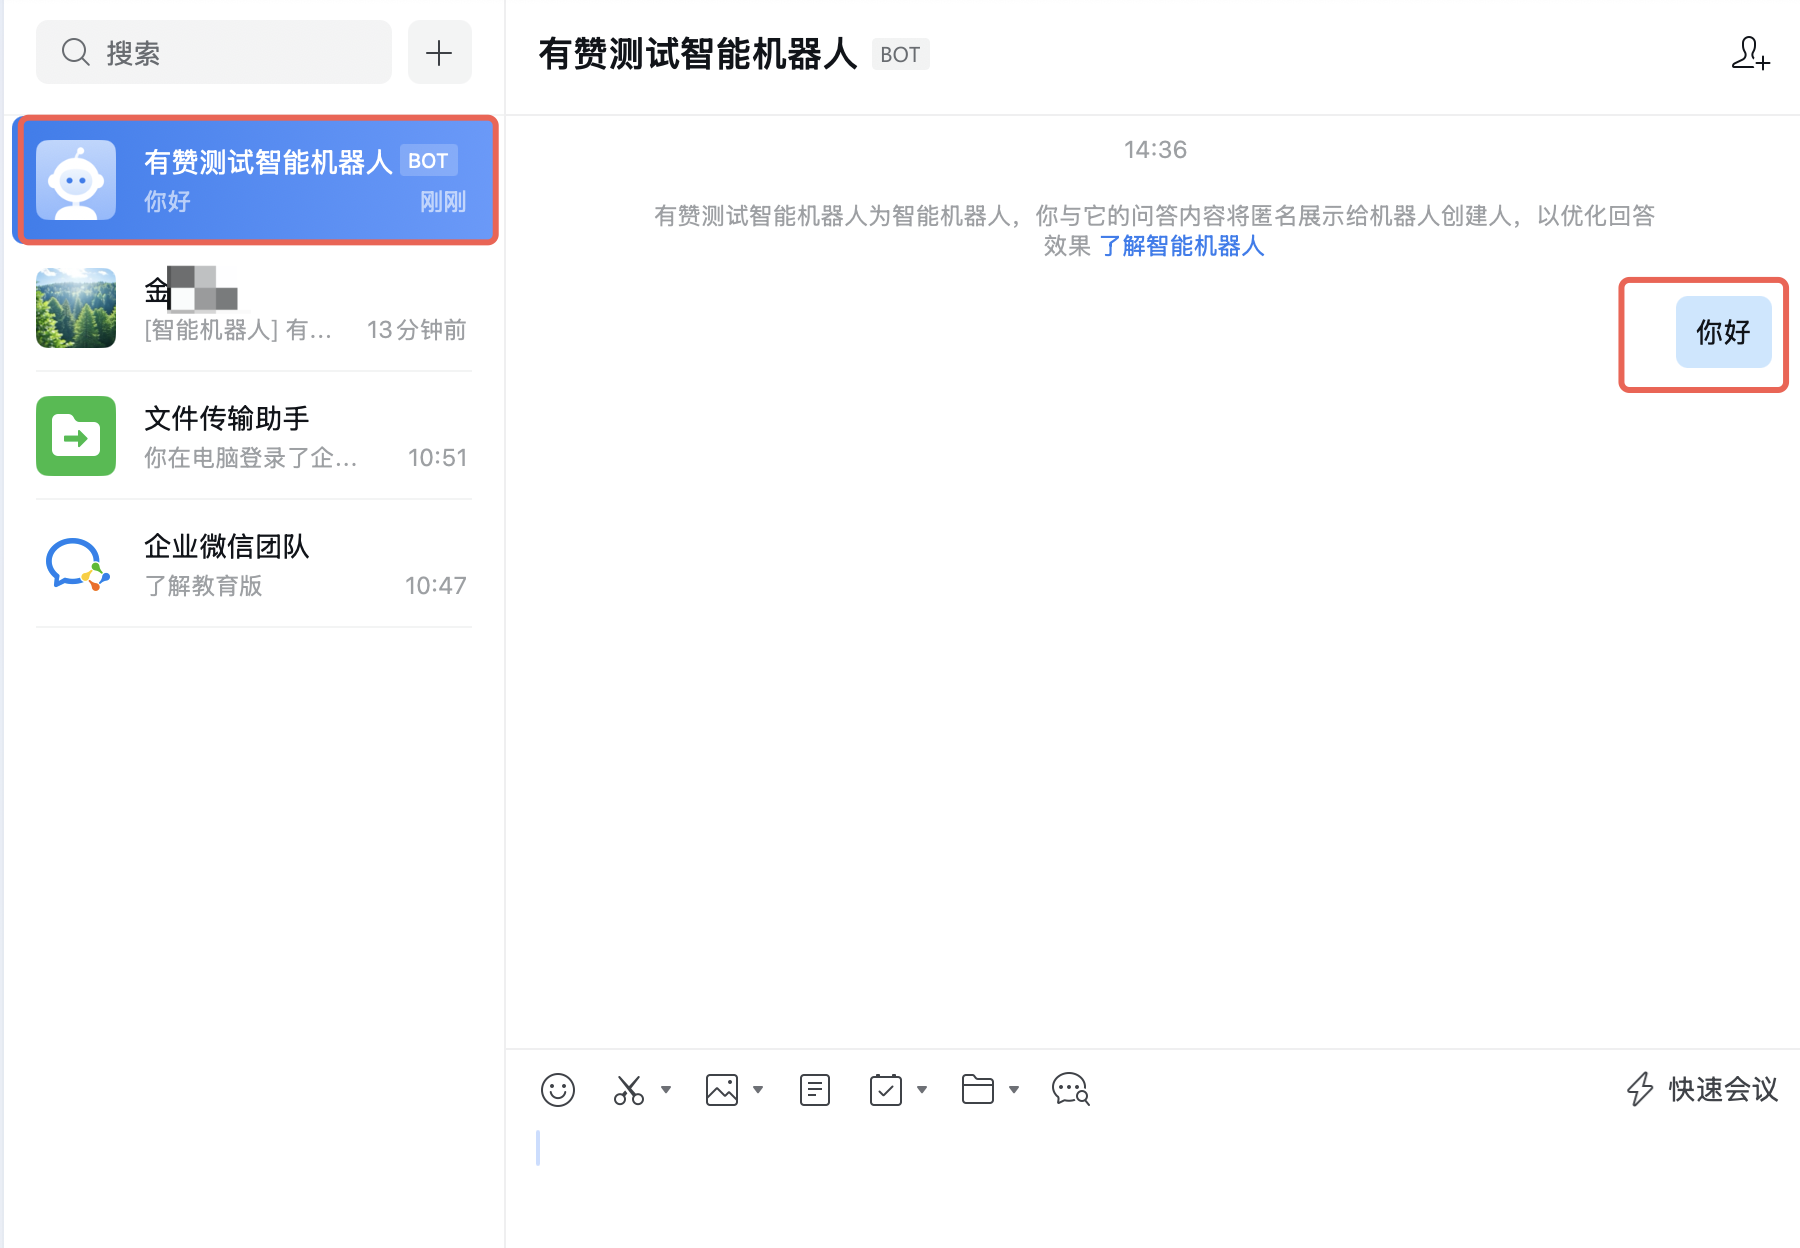Viewport: 1800px width, 1248px height.
Task: Click the BOT badge in chat header
Action: 900,55
